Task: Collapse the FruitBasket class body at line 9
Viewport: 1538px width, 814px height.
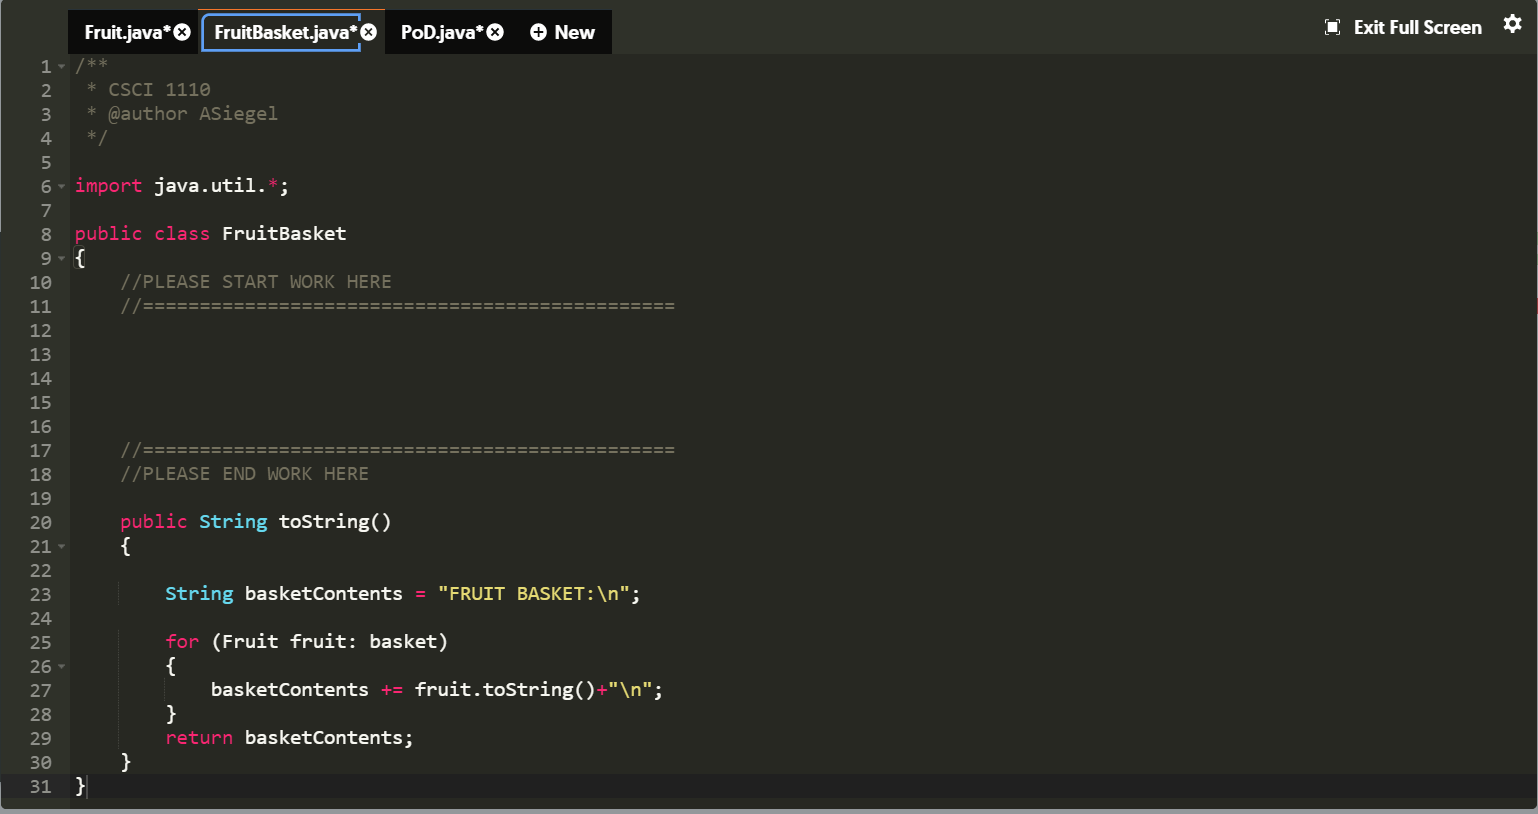Action: pos(61,258)
